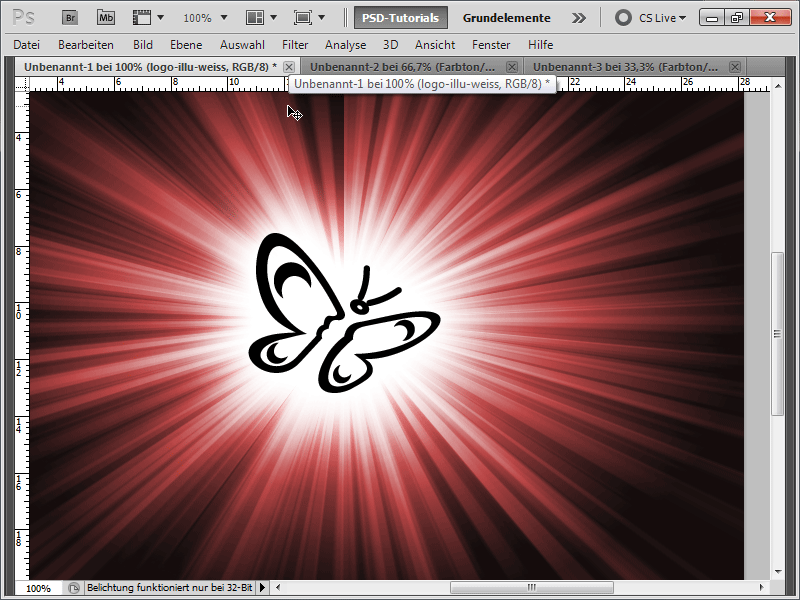This screenshot has width=800, height=600.
Task: Click the horizontal scrollbar thumb
Action: click(x=531, y=588)
